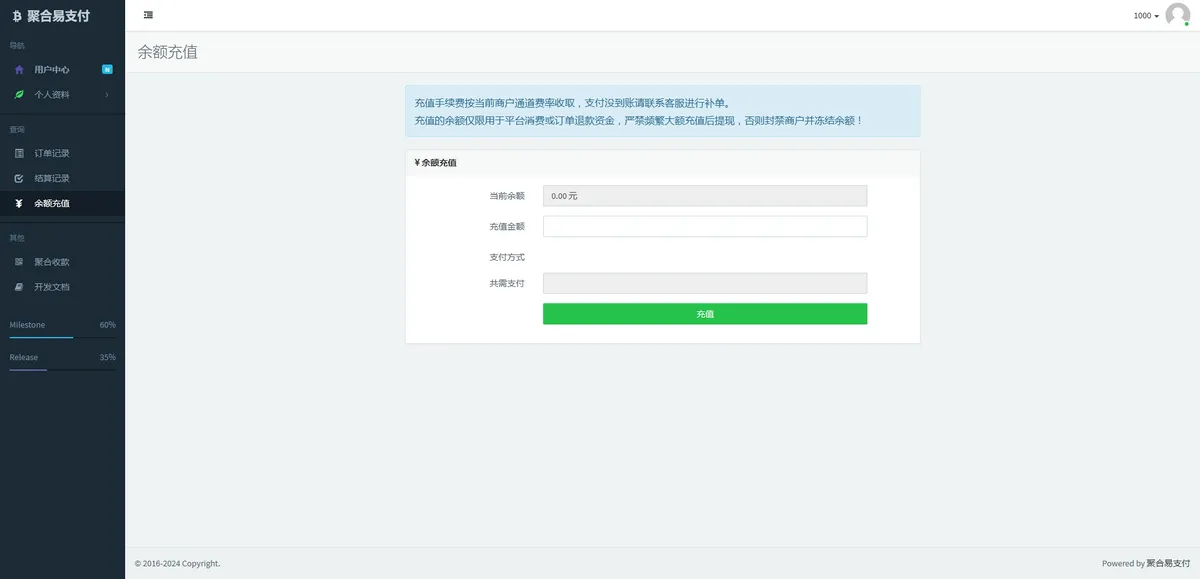Open 开发文档 via its book icon
This screenshot has height=579, width=1200.
click(x=20, y=286)
